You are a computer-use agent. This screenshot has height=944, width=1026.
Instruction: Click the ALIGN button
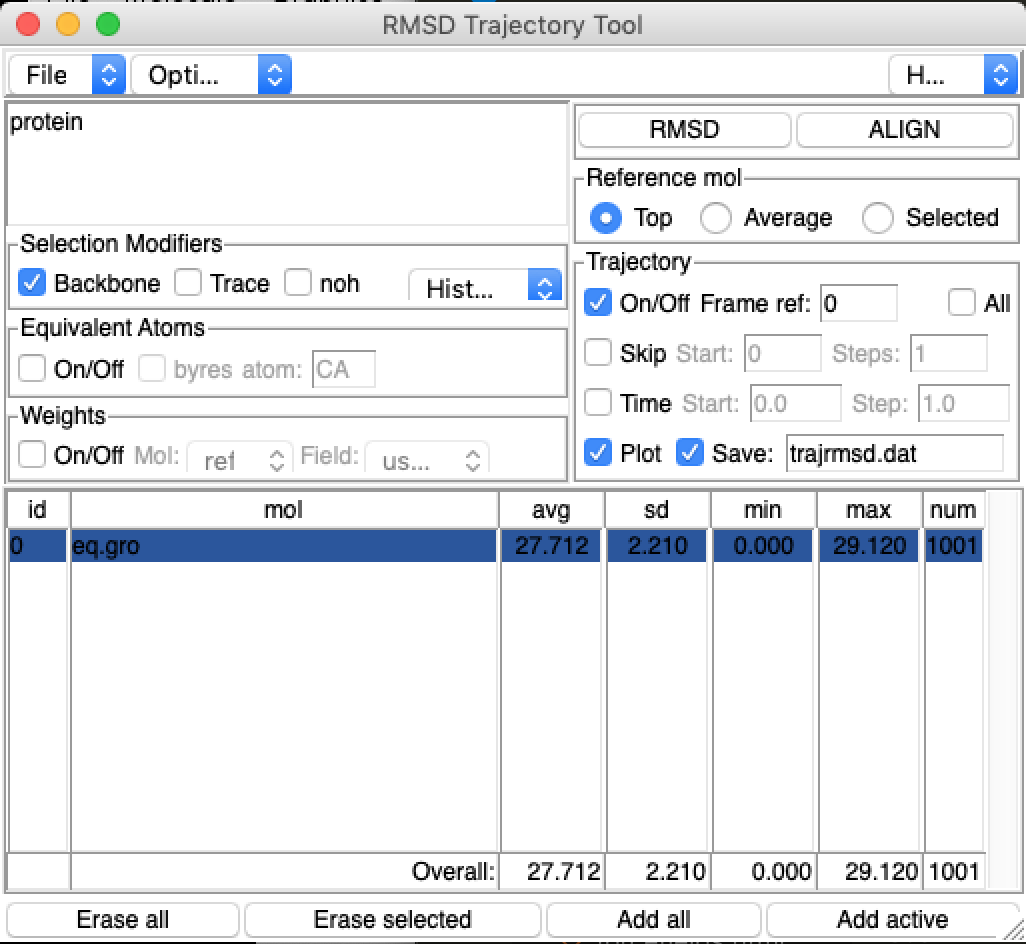[x=904, y=130]
